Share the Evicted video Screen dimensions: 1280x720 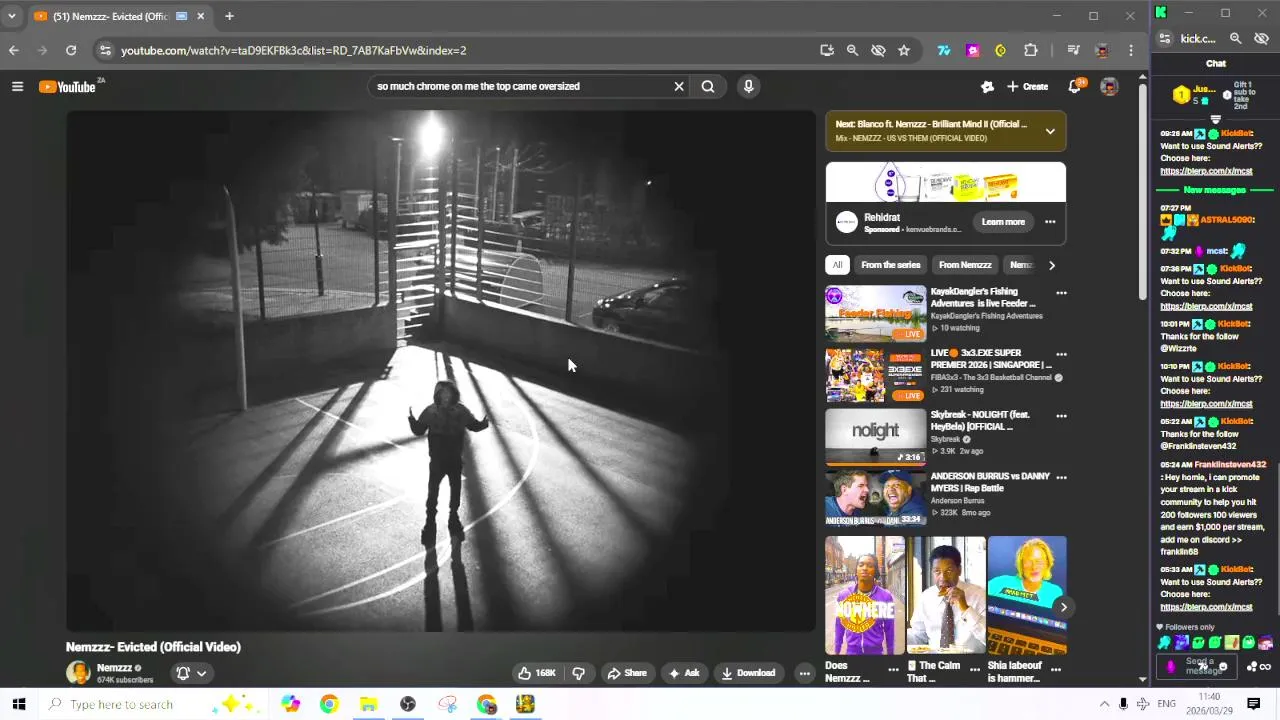(x=627, y=673)
